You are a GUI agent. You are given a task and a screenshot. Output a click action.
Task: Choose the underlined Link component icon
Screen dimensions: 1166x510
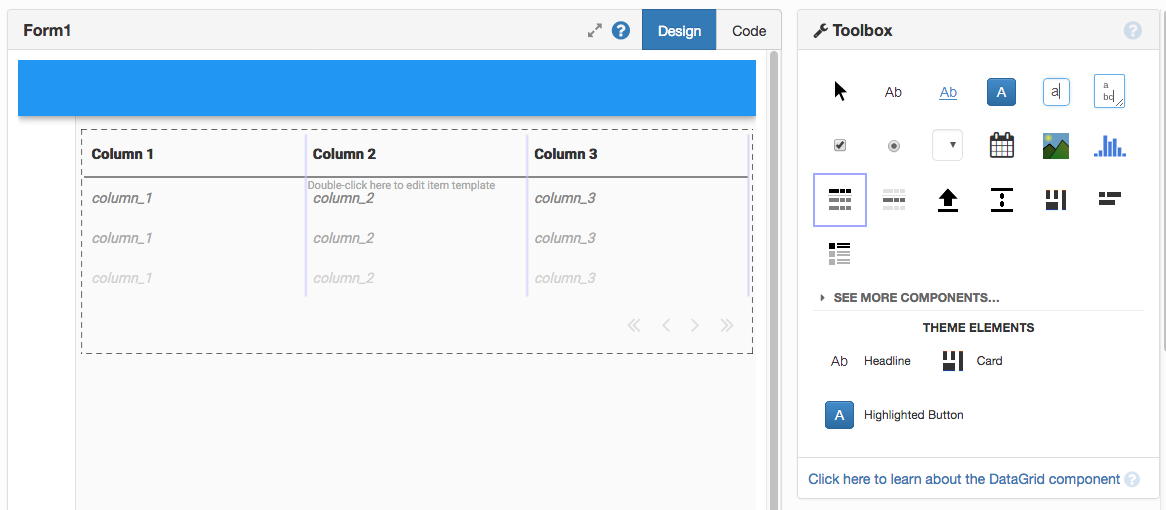948,92
